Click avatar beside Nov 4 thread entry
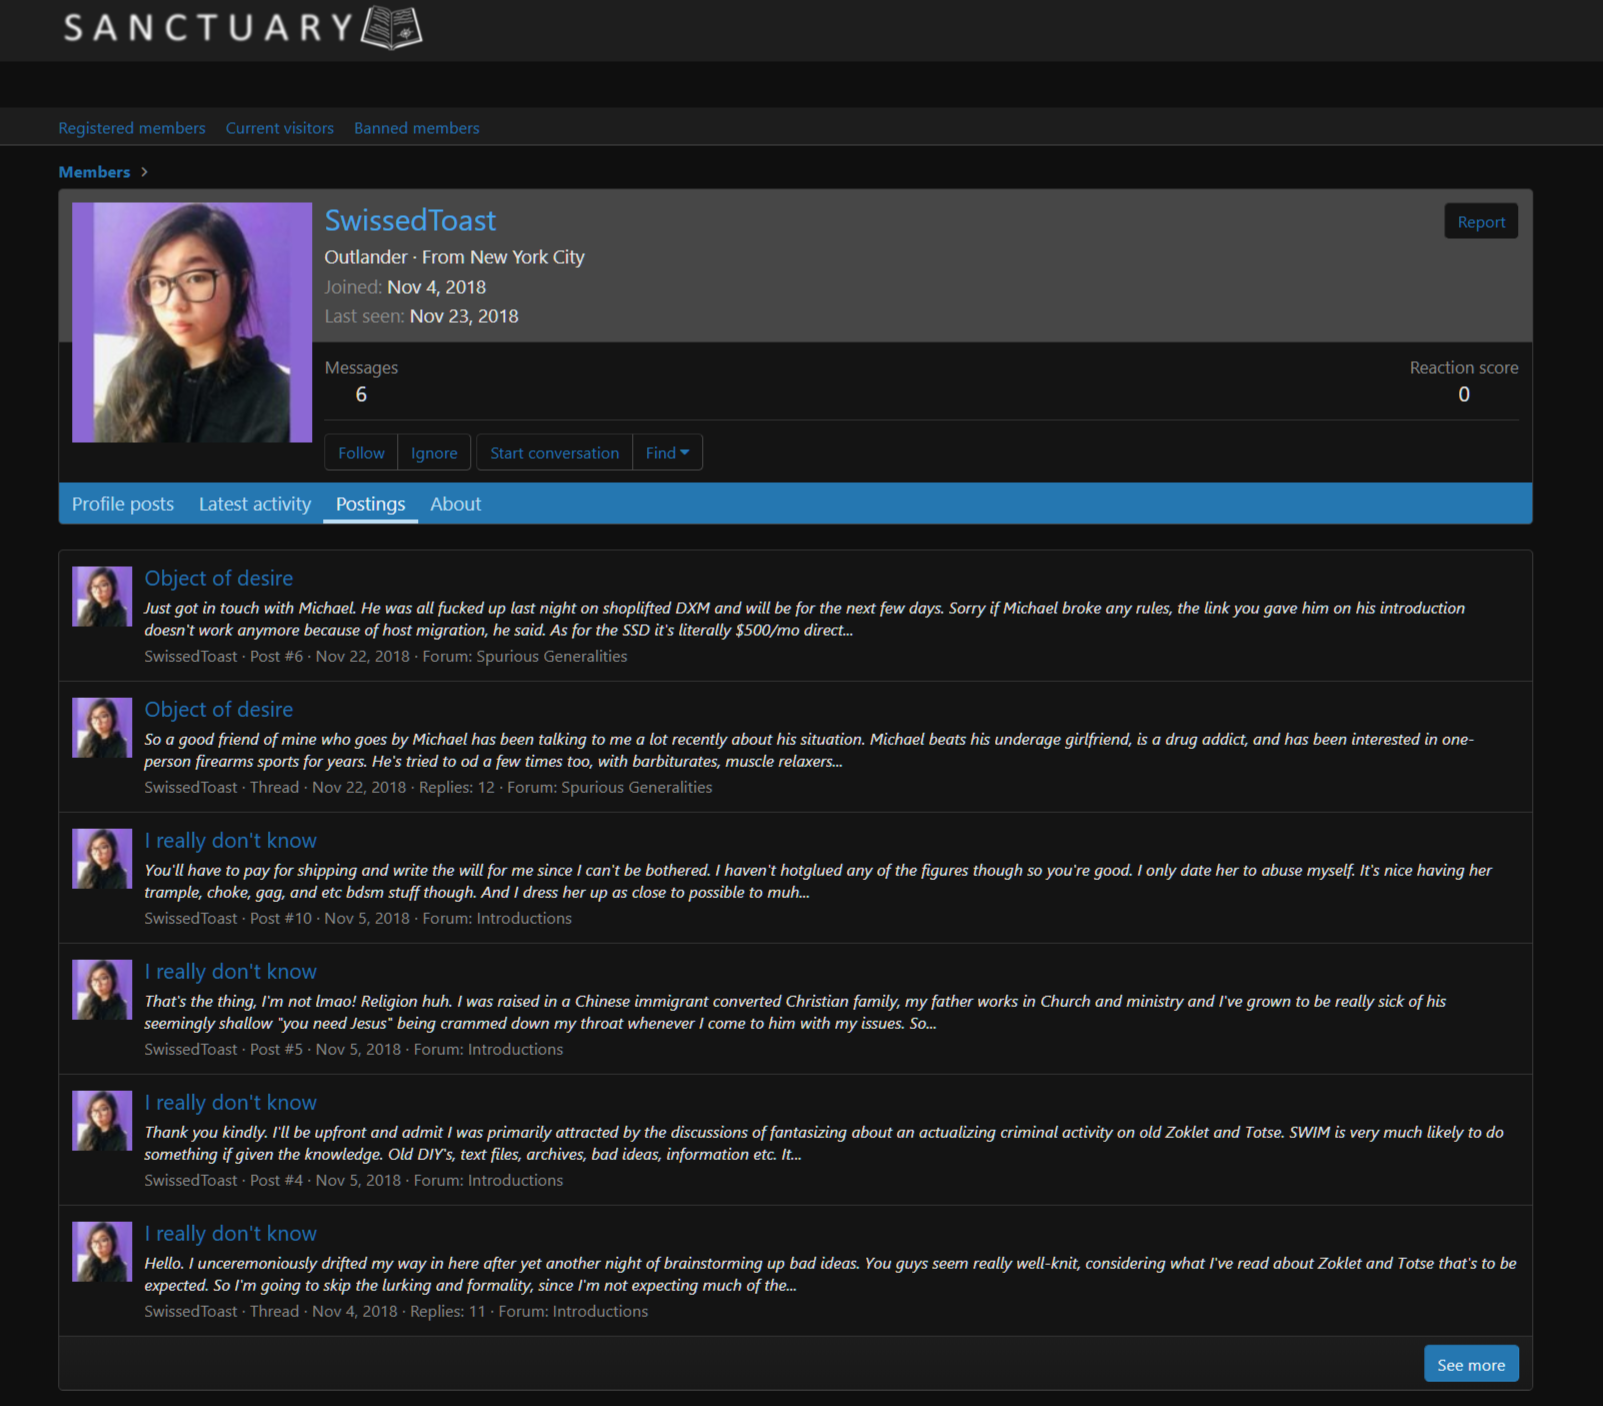1603x1406 pixels. (x=102, y=1252)
